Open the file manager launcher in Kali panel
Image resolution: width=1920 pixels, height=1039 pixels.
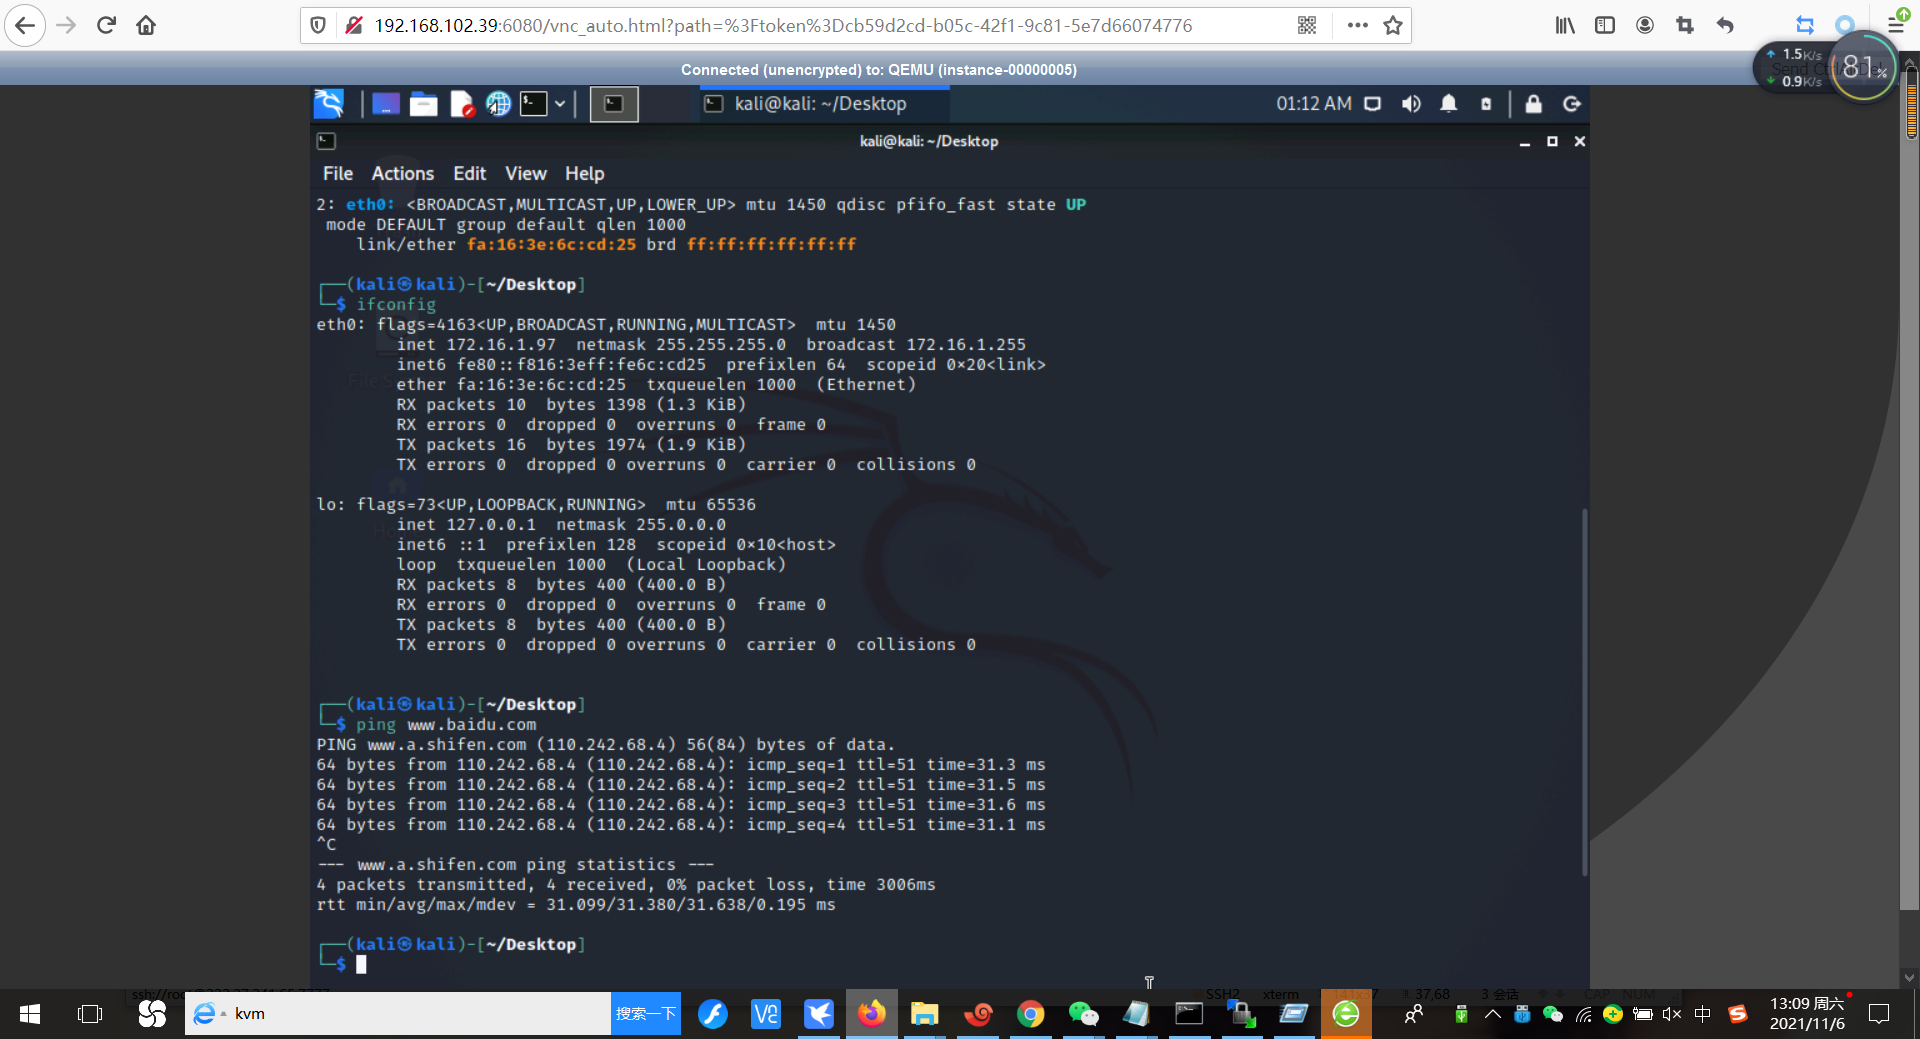[424, 104]
